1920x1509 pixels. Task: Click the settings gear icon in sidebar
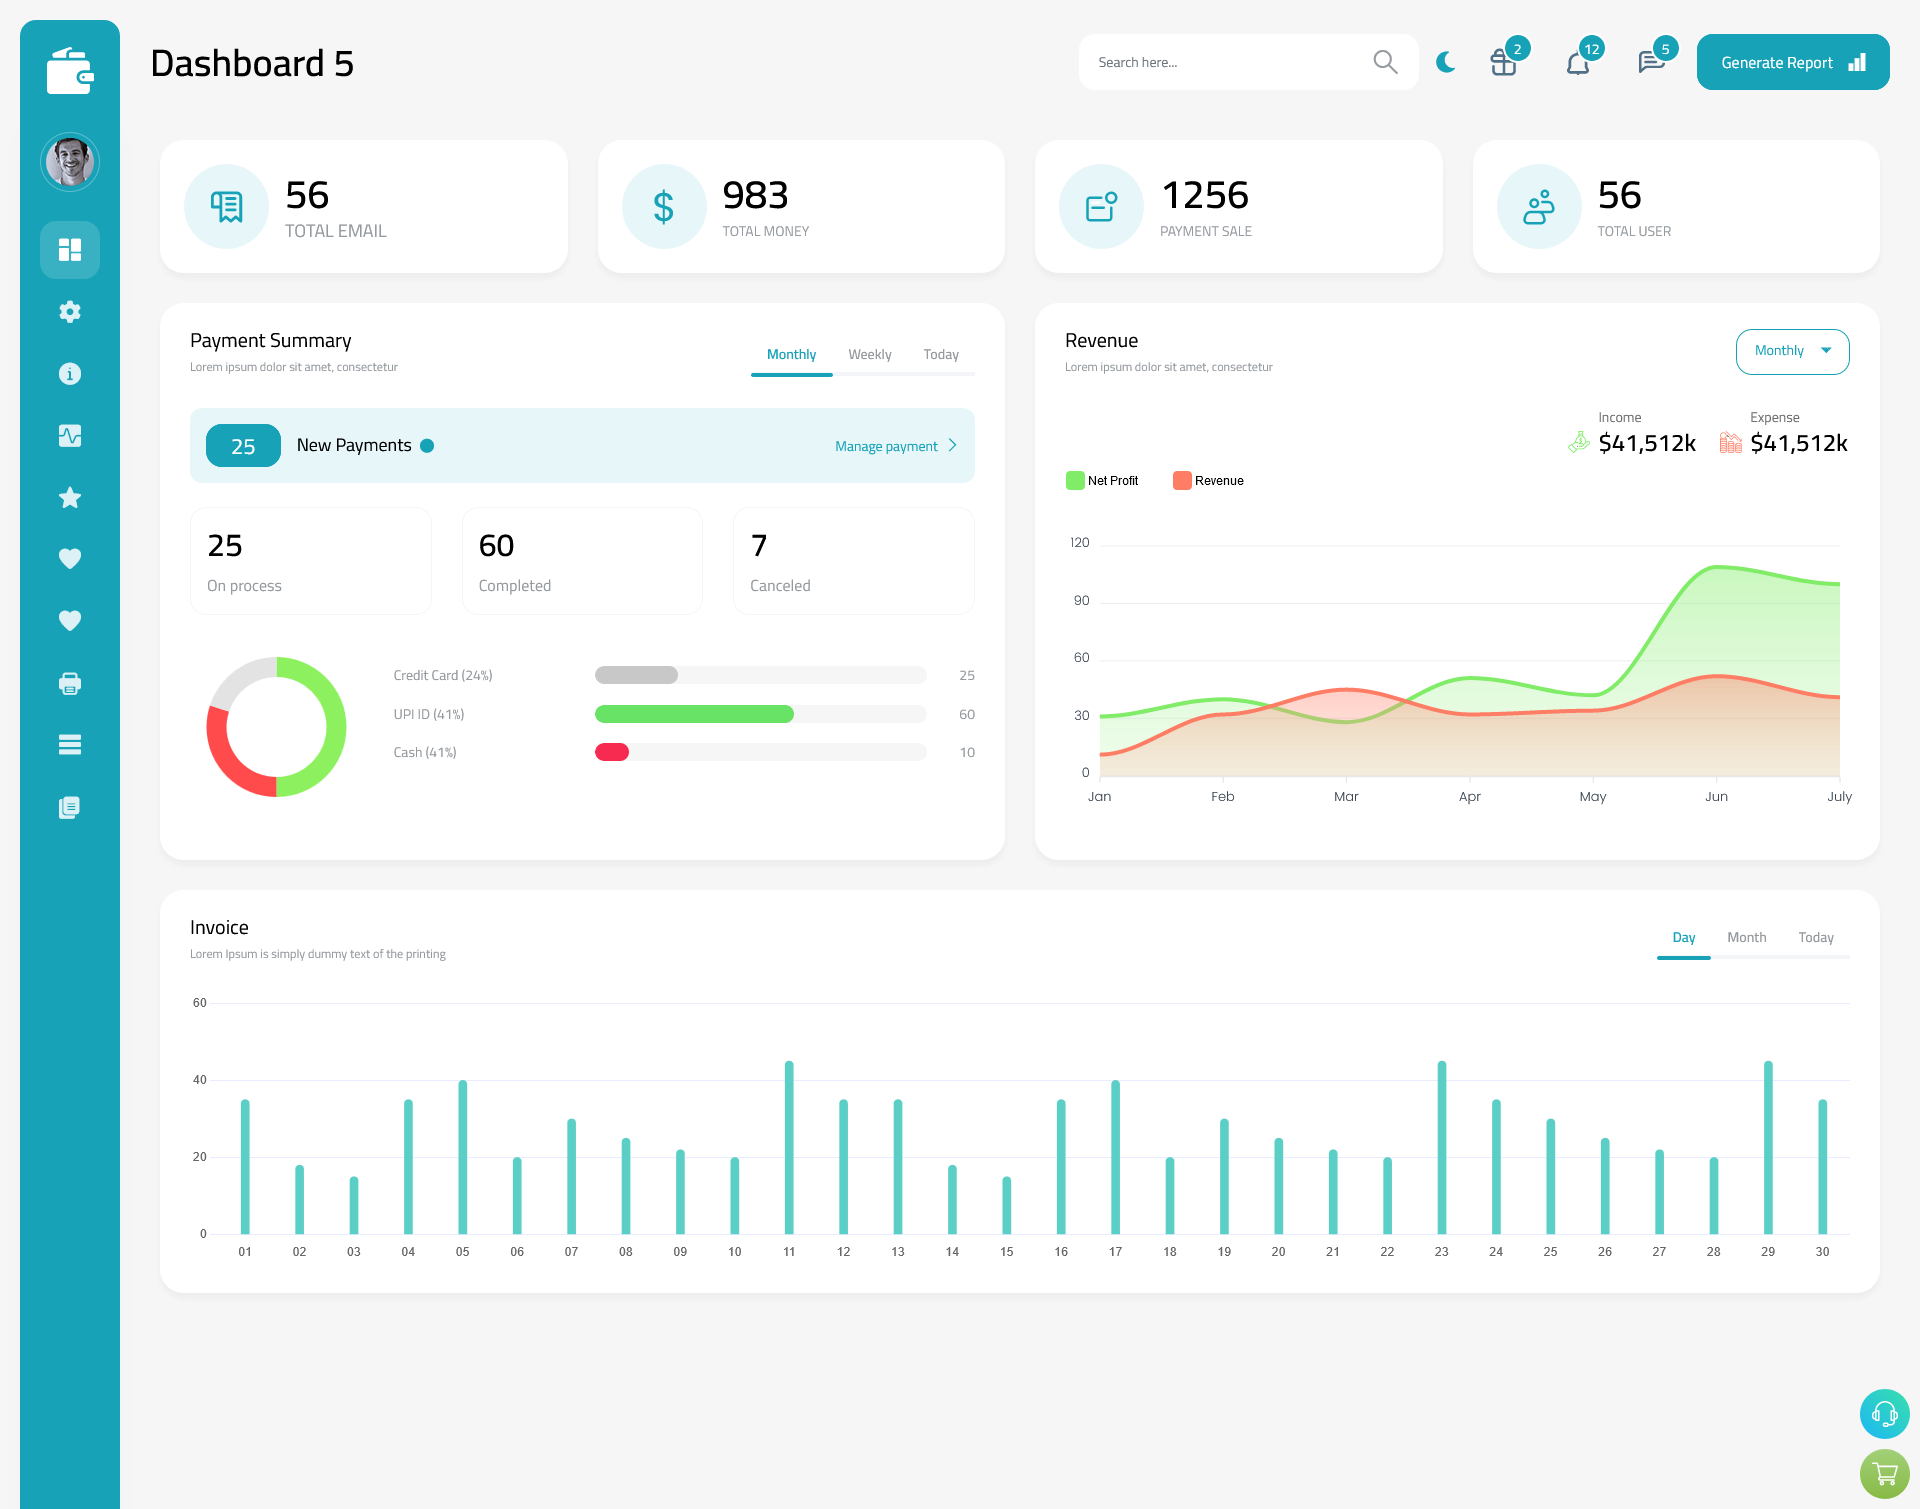click(69, 310)
